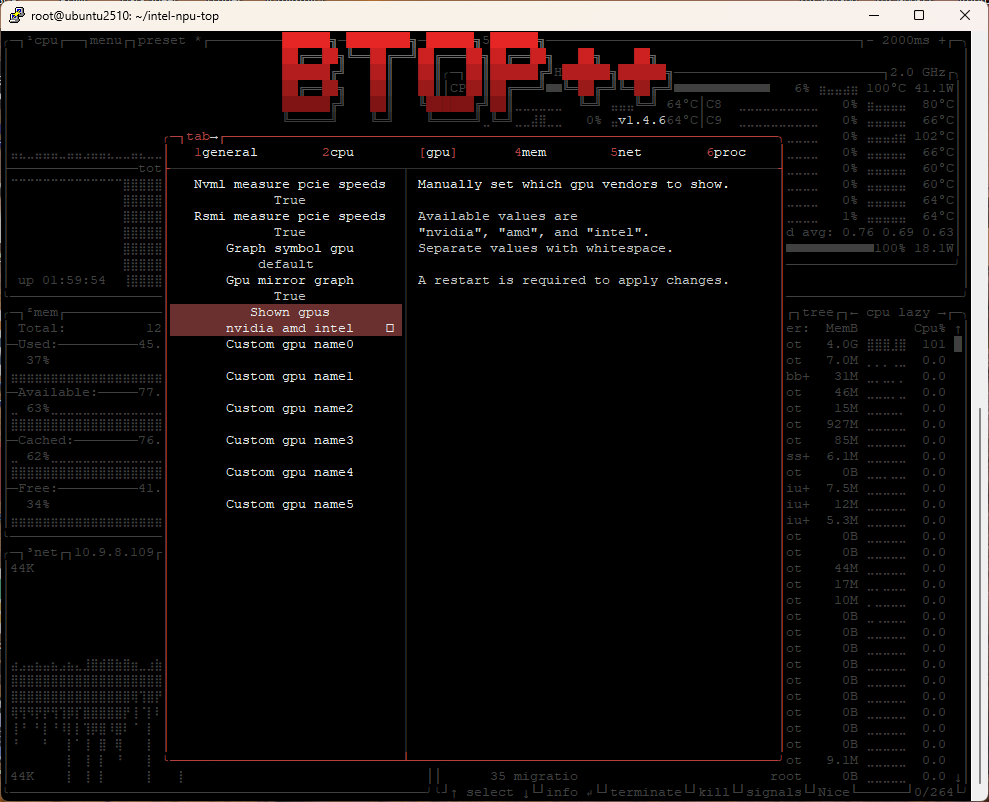989x802 pixels.
Task: Click the process list scrollbar thumb
Action: pyautogui.click(x=958, y=345)
